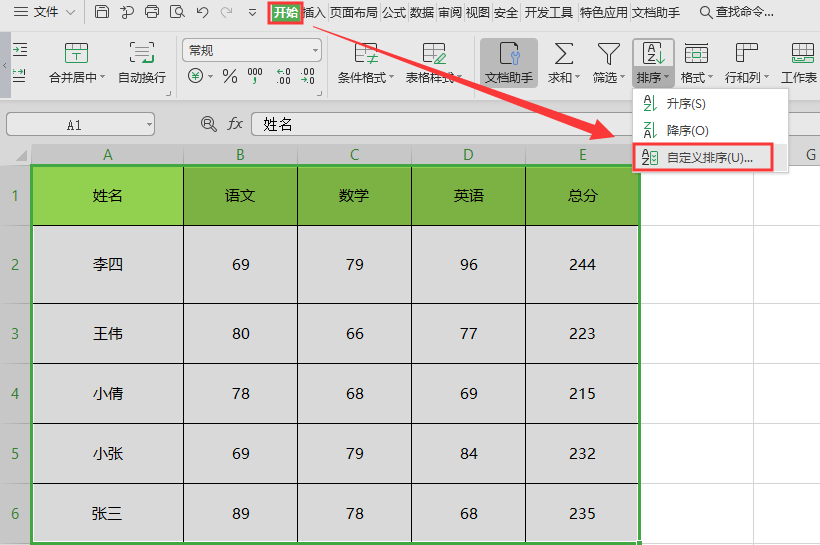Open the 文件 menu
This screenshot has width=820, height=545.
45,12
